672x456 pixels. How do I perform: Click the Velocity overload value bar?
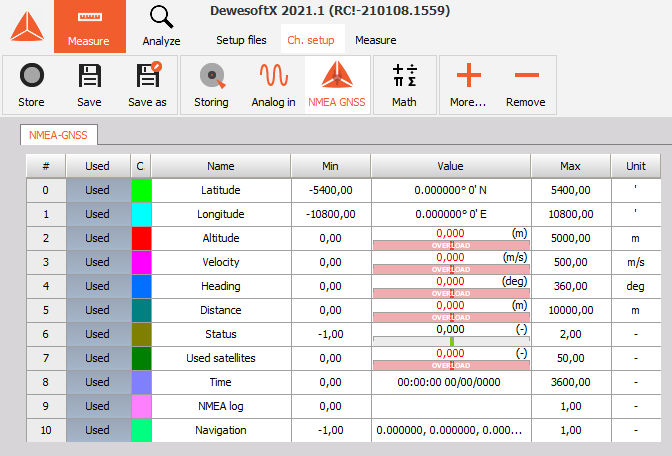click(x=451, y=269)
